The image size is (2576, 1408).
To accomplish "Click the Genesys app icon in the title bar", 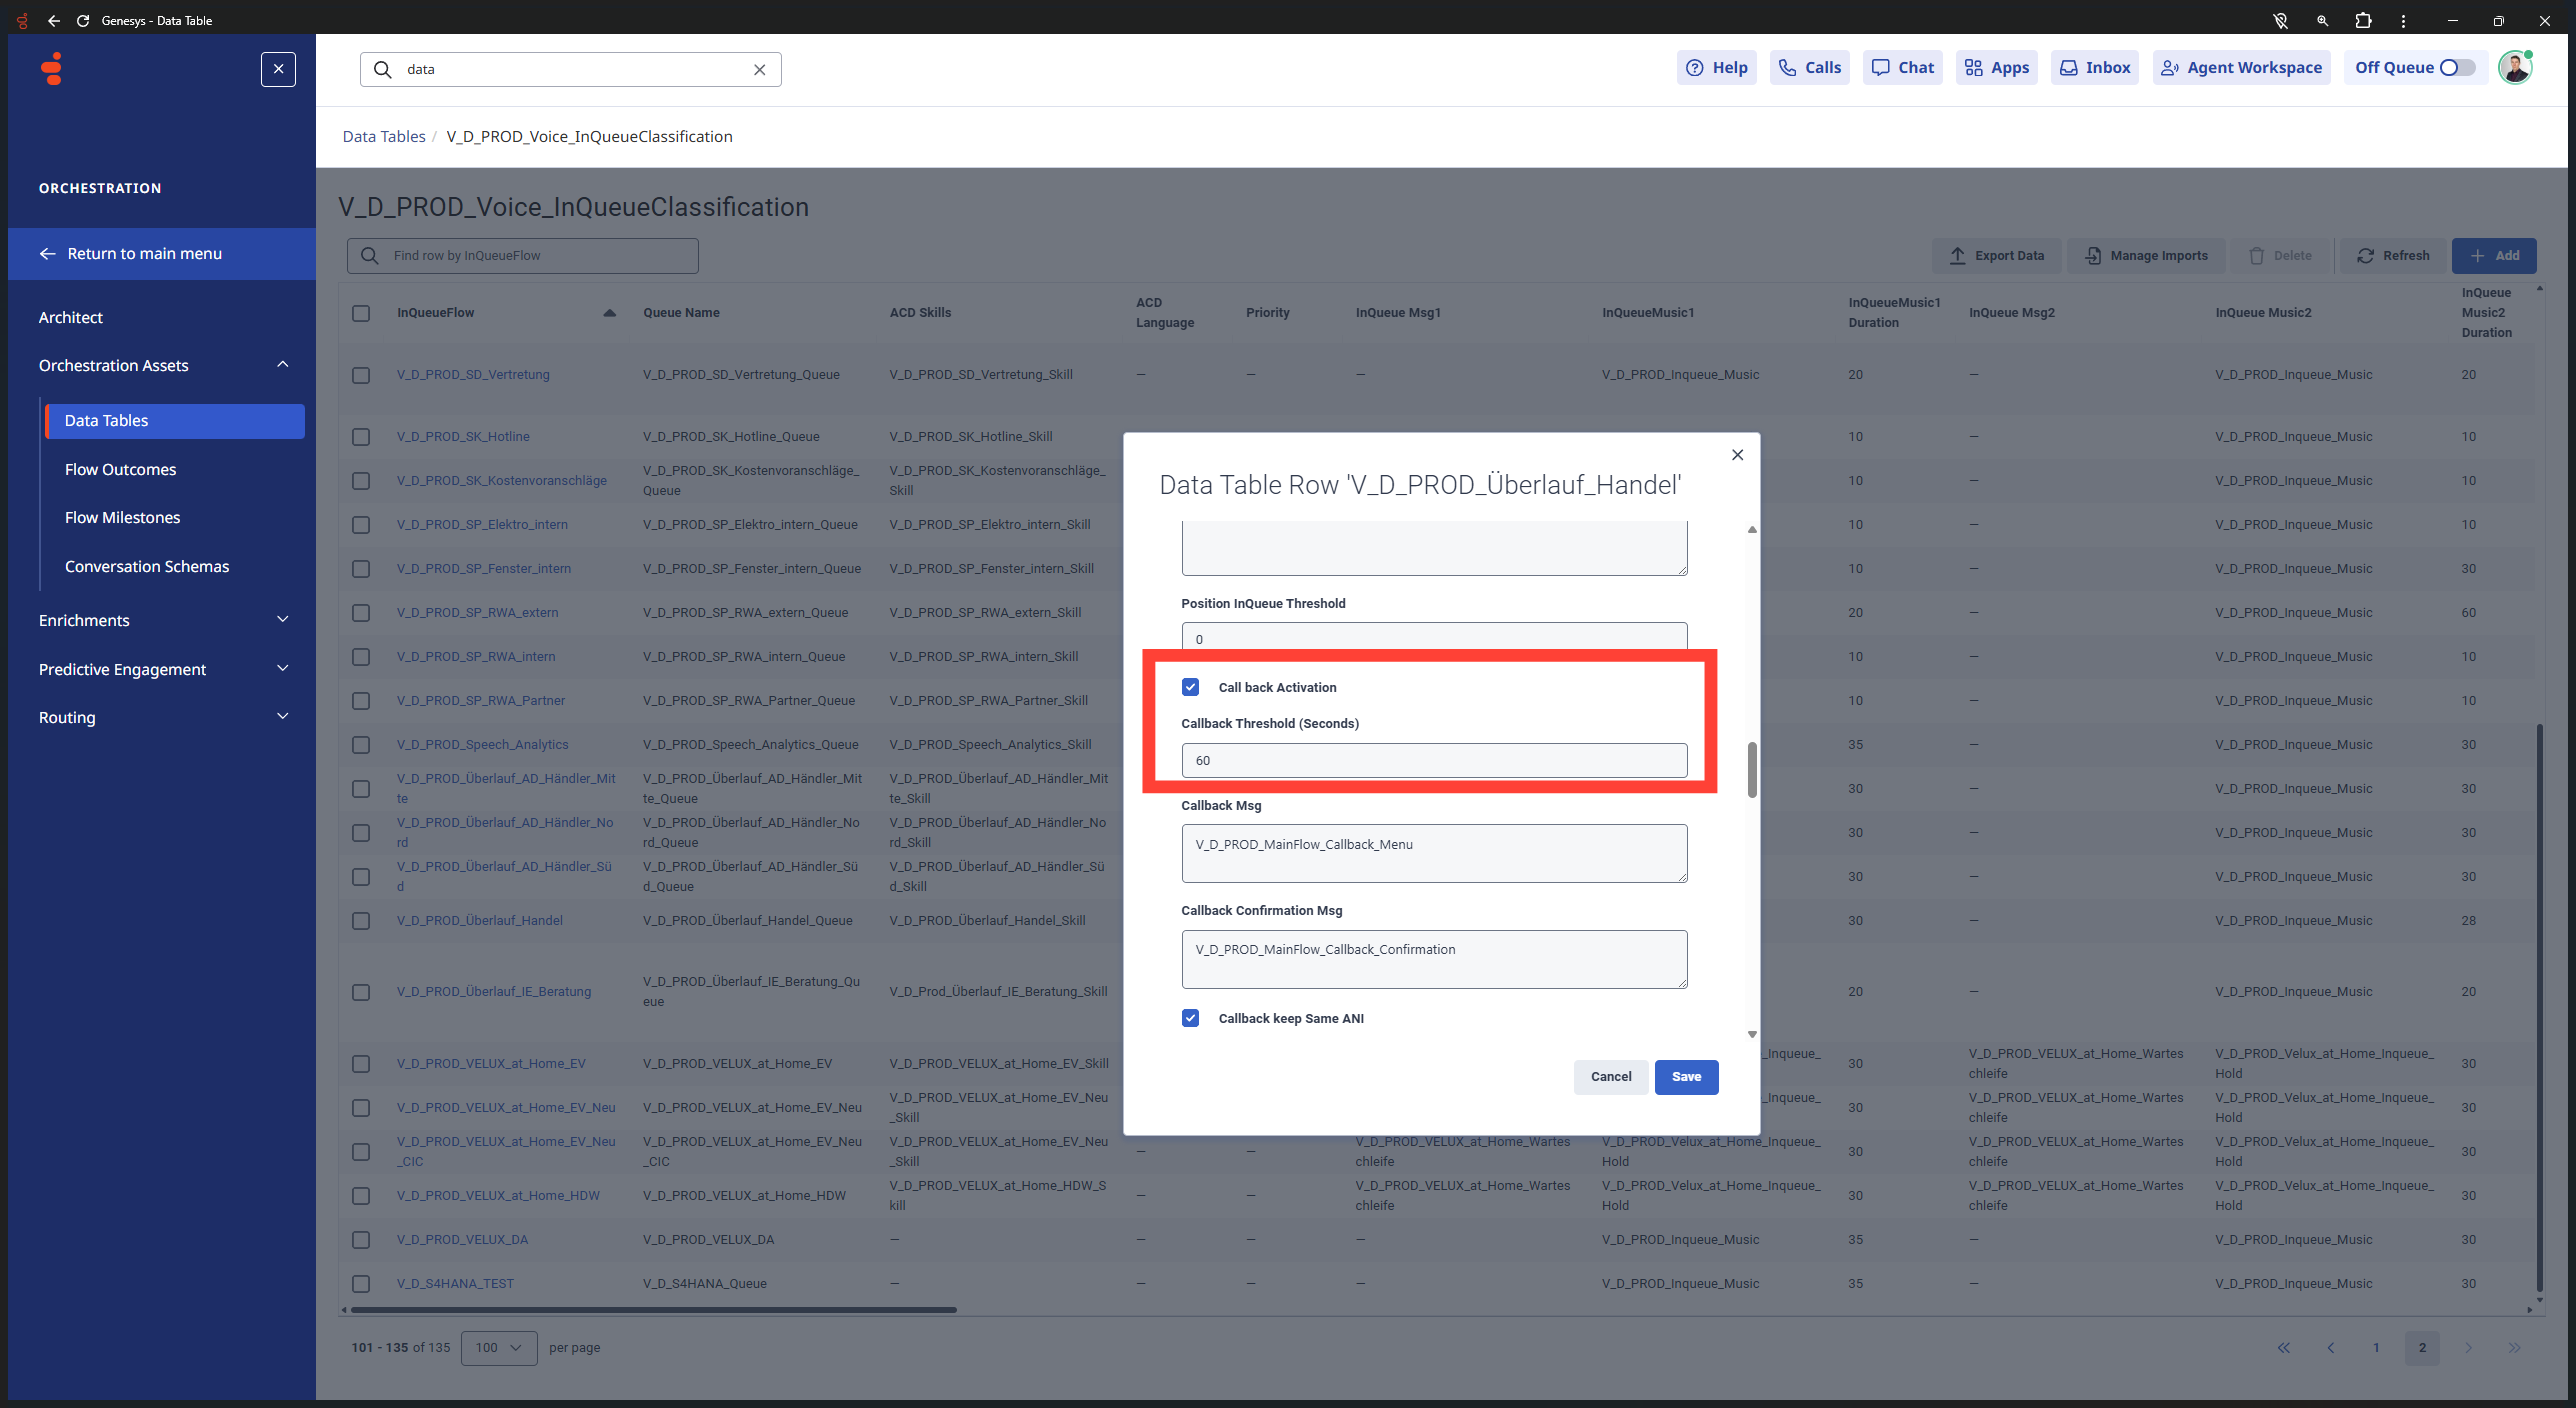I will point(23,20).
